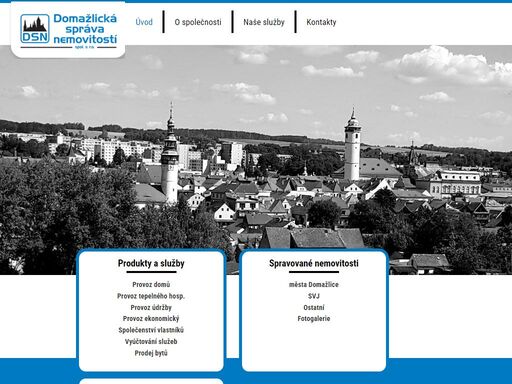Open the Kontakty page
The width and height of the screenshot is (512, 384).
point(321,22)
